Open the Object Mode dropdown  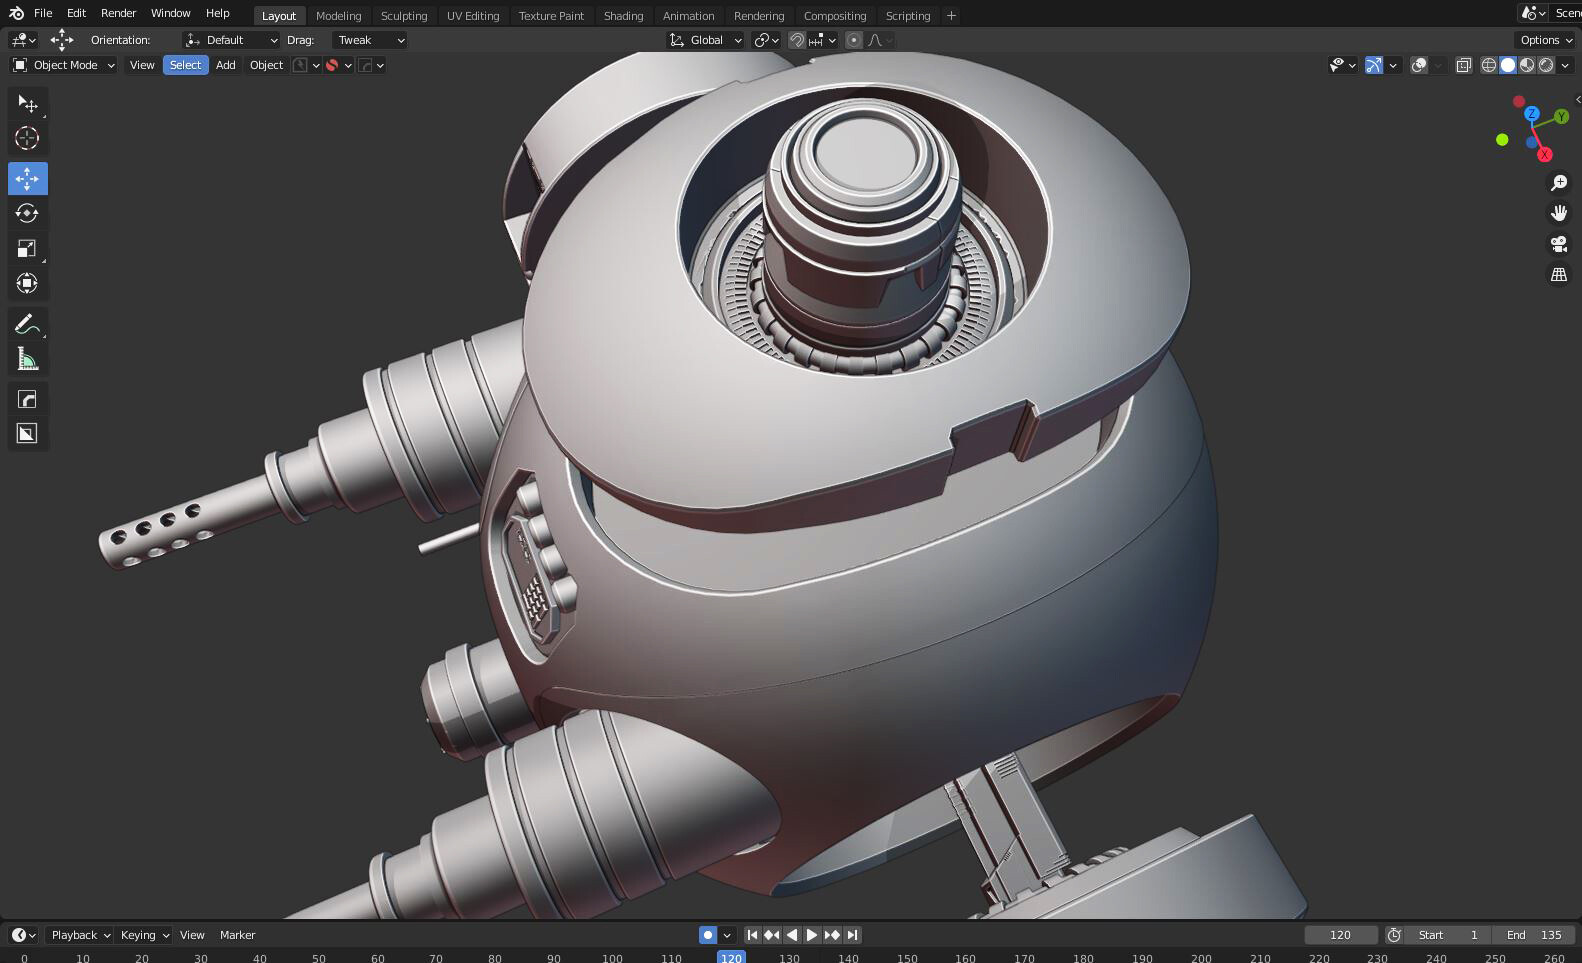click(64, 65)
